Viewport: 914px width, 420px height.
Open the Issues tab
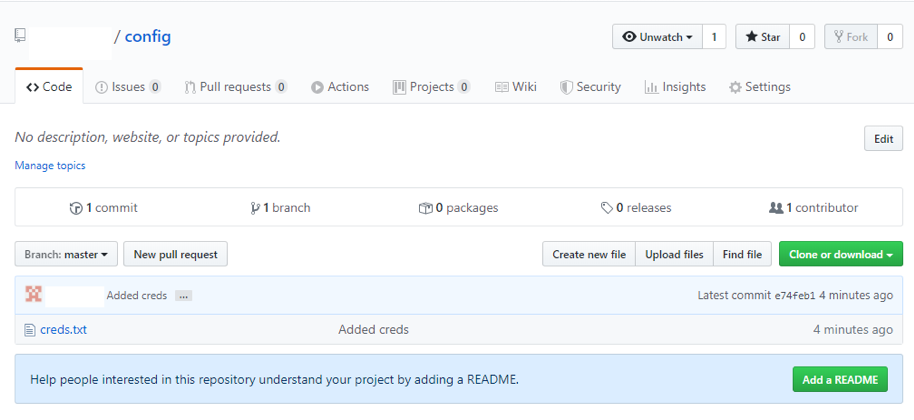click(128, 87)
